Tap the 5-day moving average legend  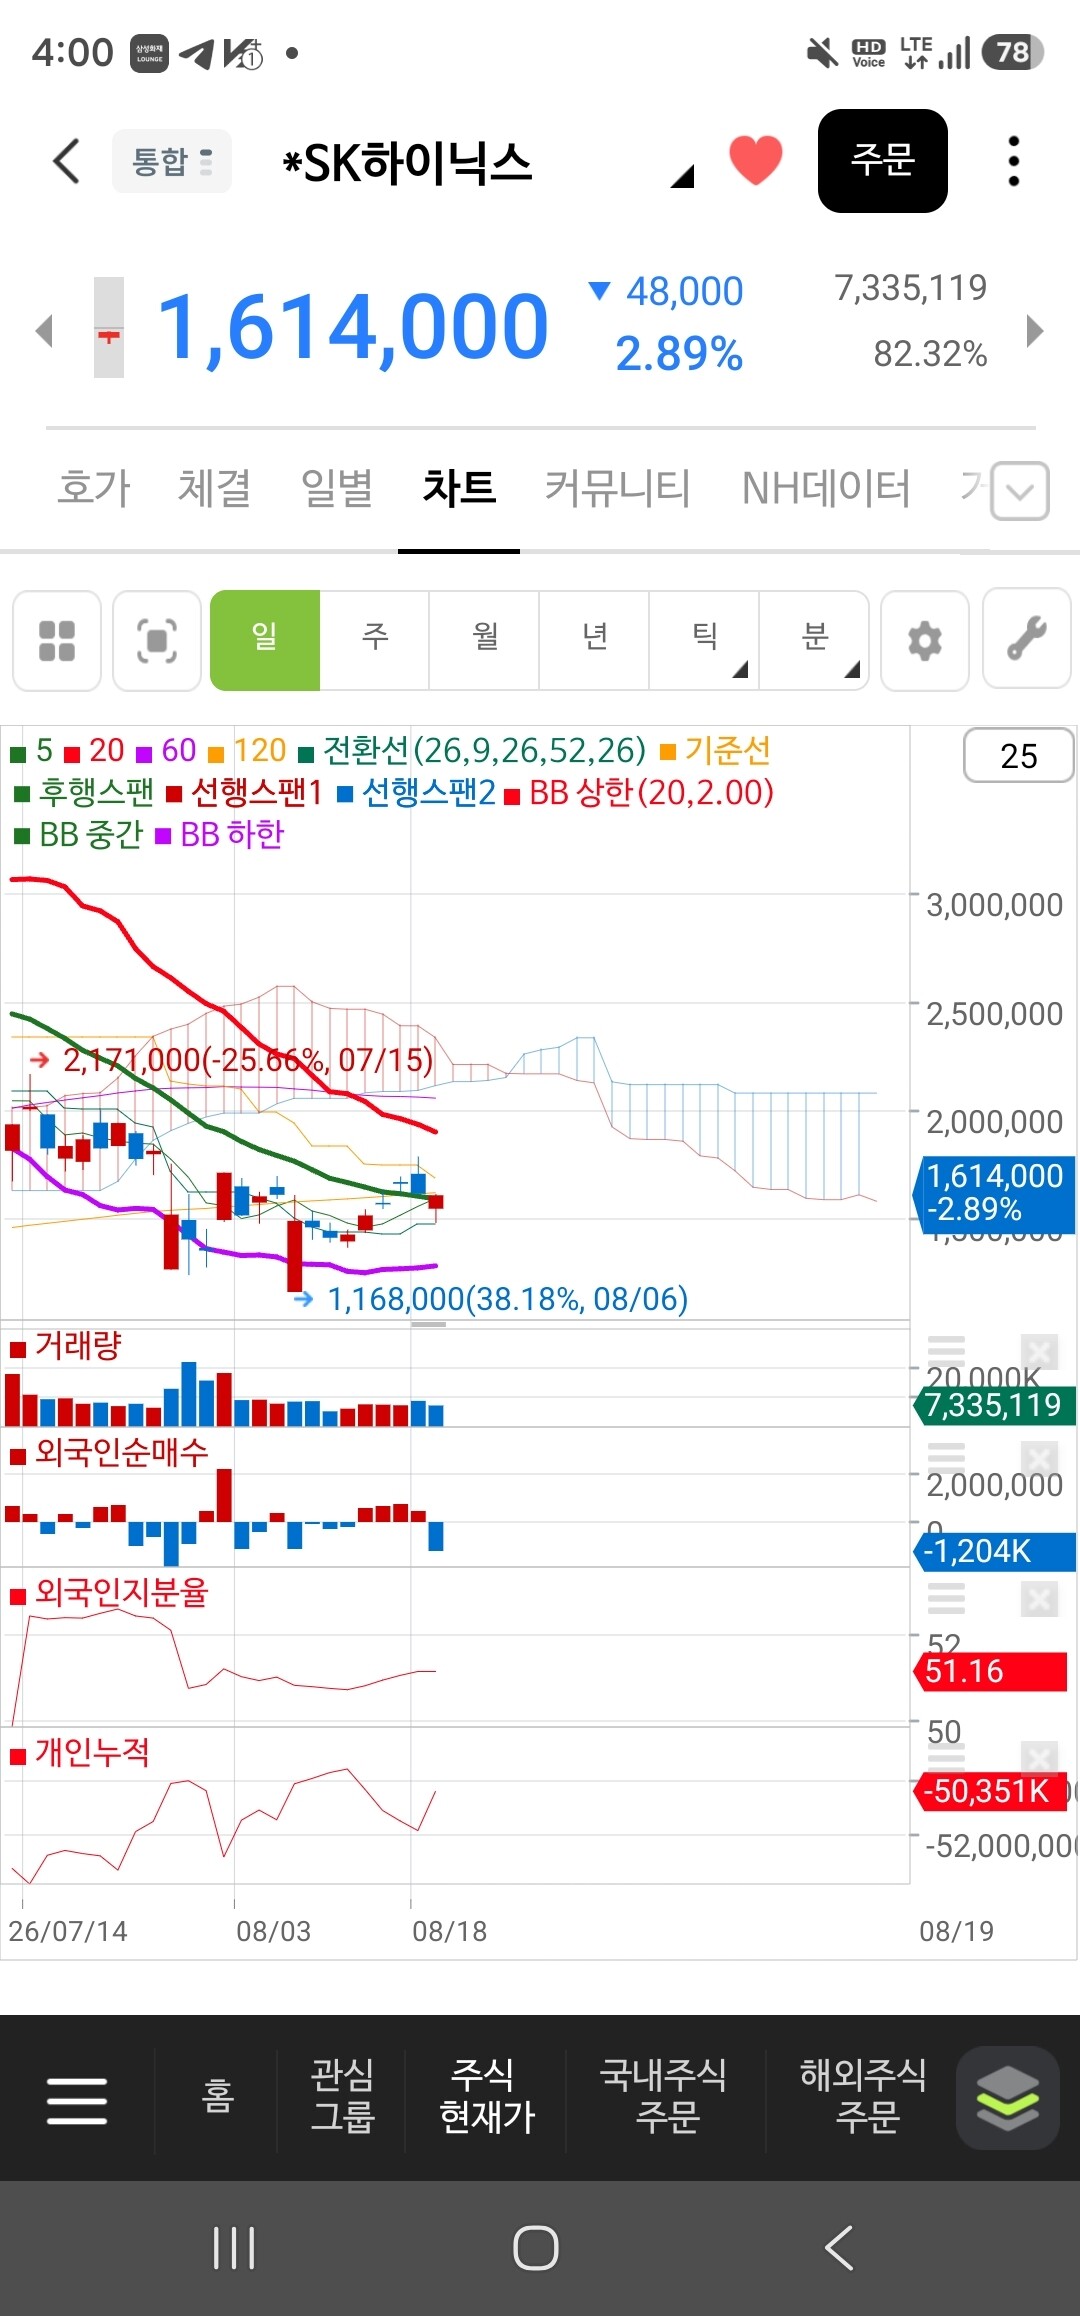[x=32, y=750]
